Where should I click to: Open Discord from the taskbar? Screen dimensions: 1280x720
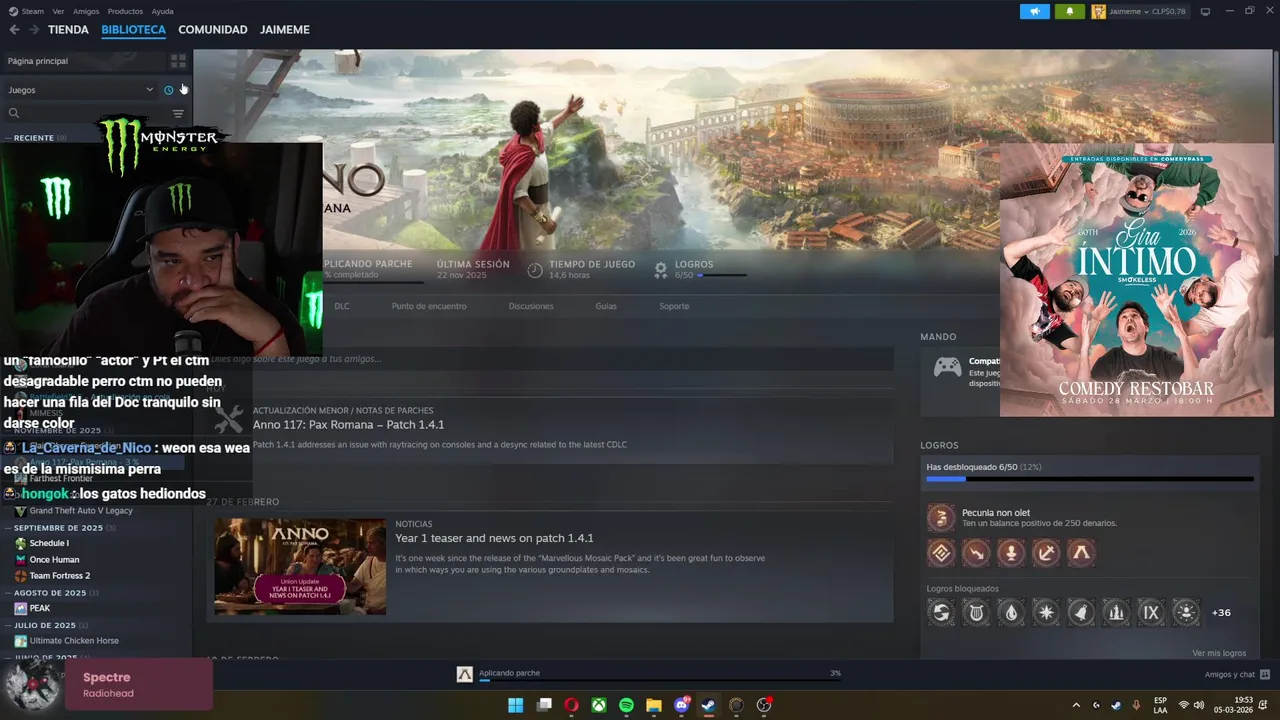682,705
